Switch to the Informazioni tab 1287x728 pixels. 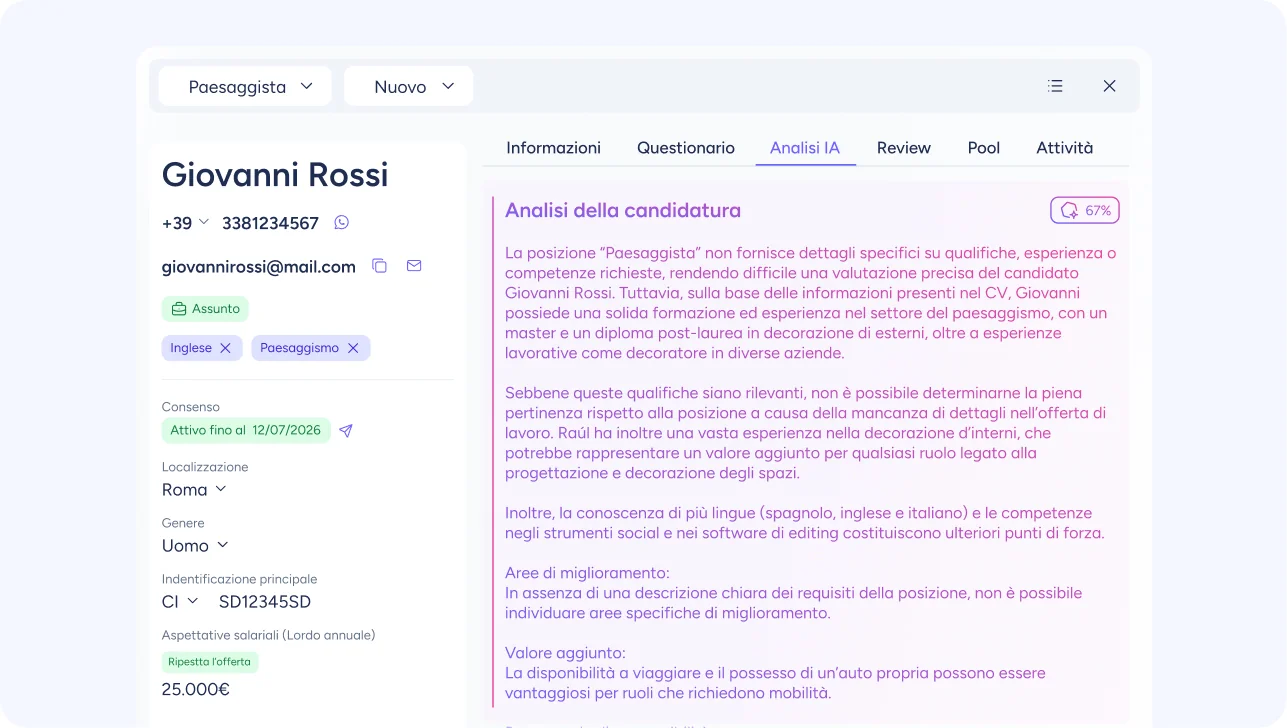(553, 148)
